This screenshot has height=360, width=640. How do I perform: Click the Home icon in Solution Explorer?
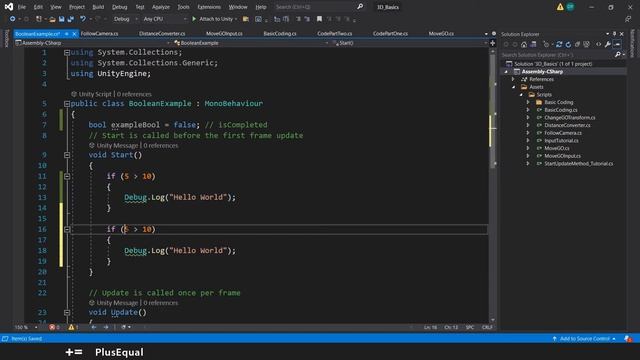(524, 44)
